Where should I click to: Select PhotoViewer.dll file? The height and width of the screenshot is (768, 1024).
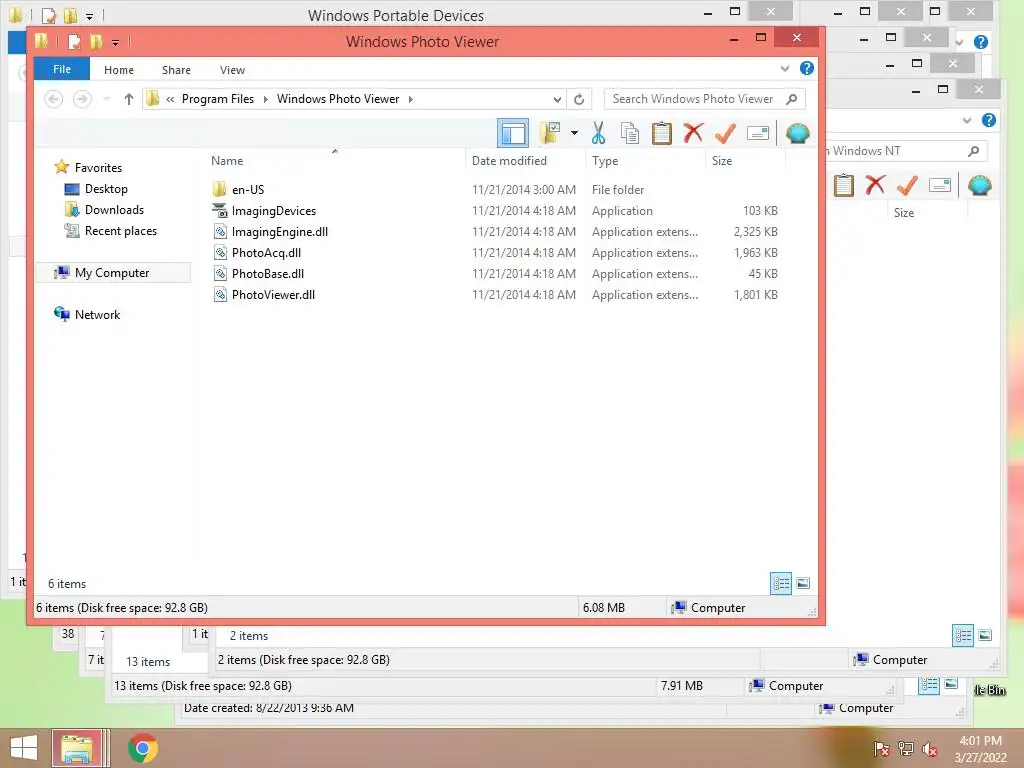273,294
